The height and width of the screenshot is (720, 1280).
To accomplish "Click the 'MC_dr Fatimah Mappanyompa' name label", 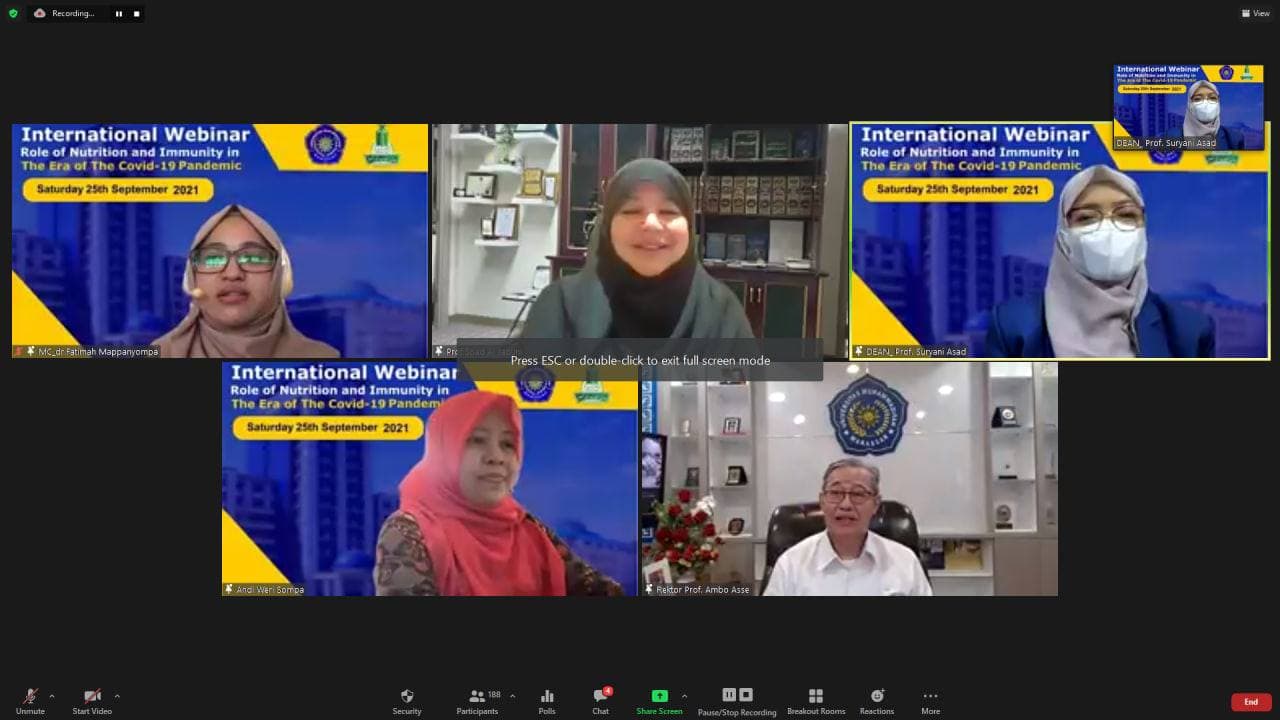I will click(x=98, y=352).
